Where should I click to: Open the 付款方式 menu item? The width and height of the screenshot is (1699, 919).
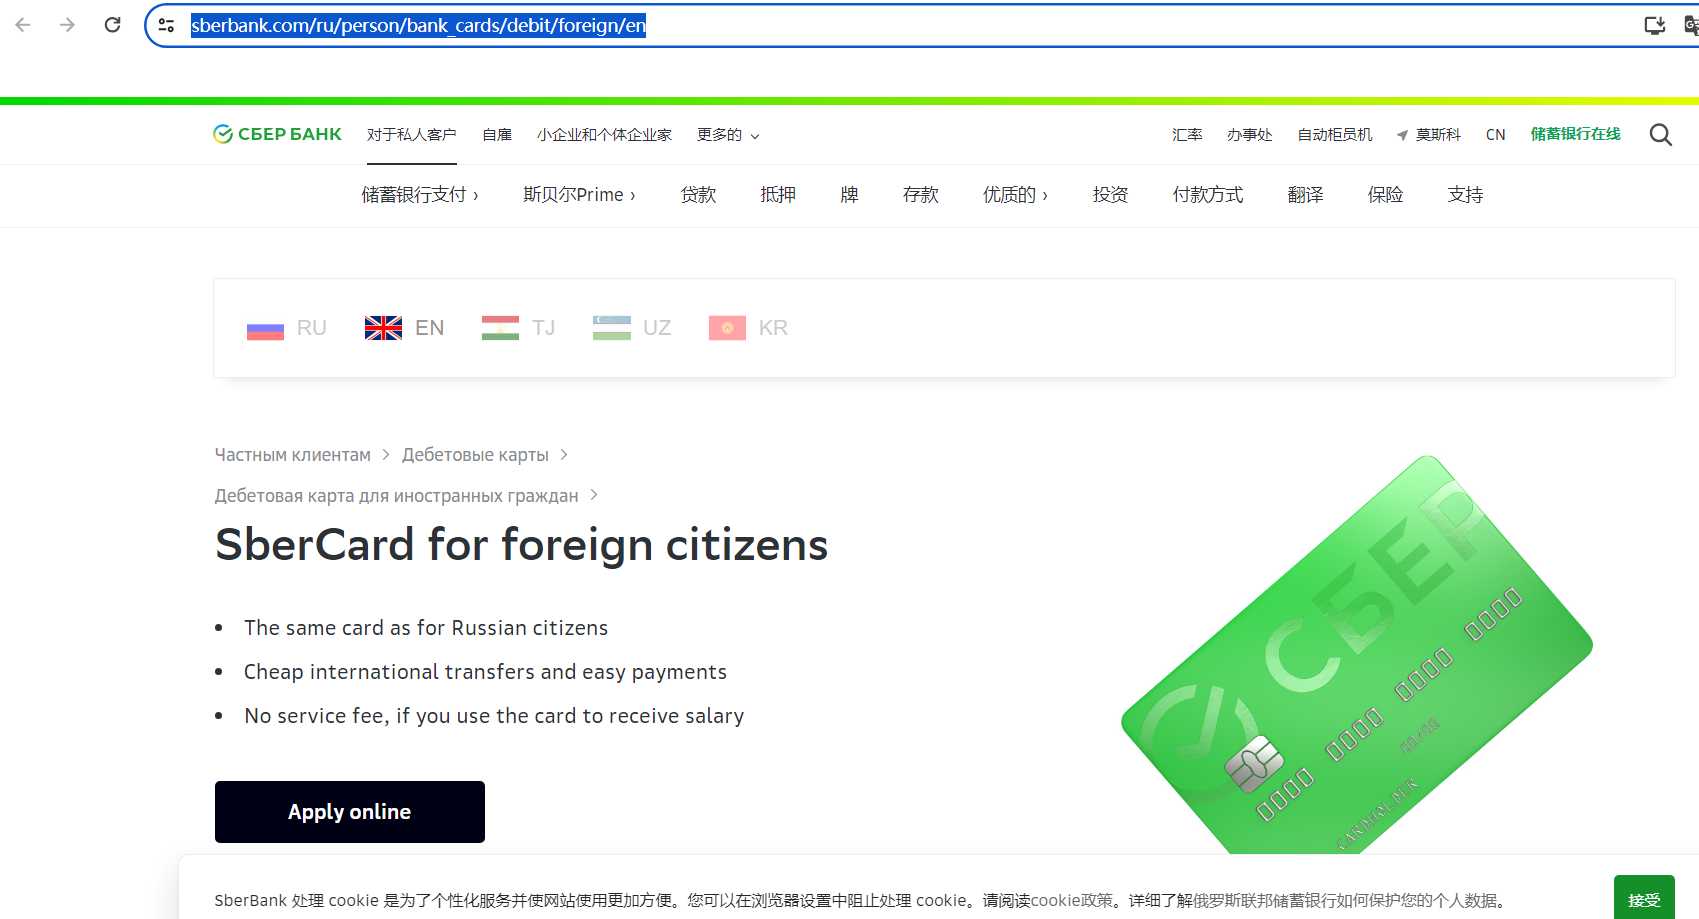tap(1208, 195)
